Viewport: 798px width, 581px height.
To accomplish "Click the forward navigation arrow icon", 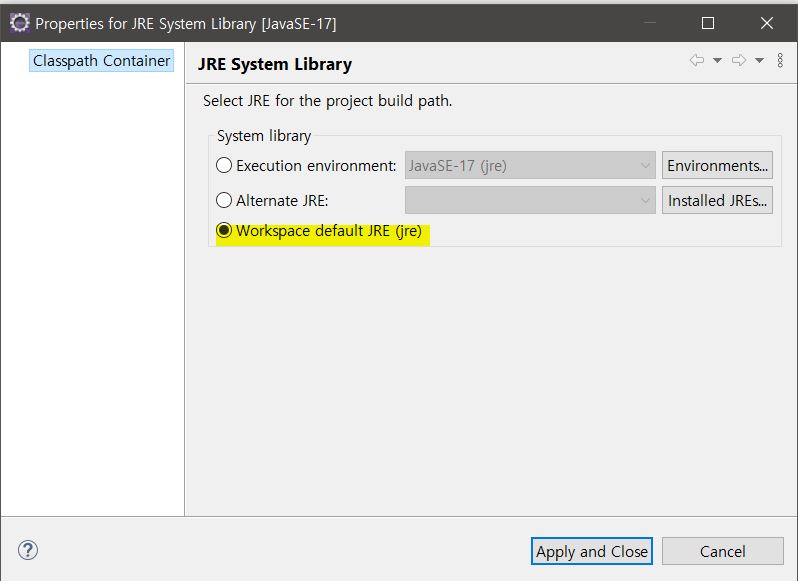I will 739,60.
